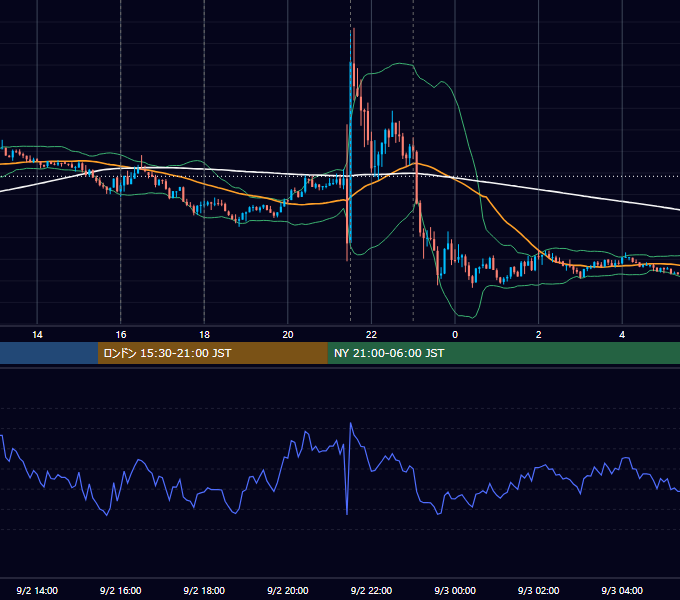The image size is (680, 600).
Task: Click the 9/2 16:00 time label
Action: tap(121, 590)
